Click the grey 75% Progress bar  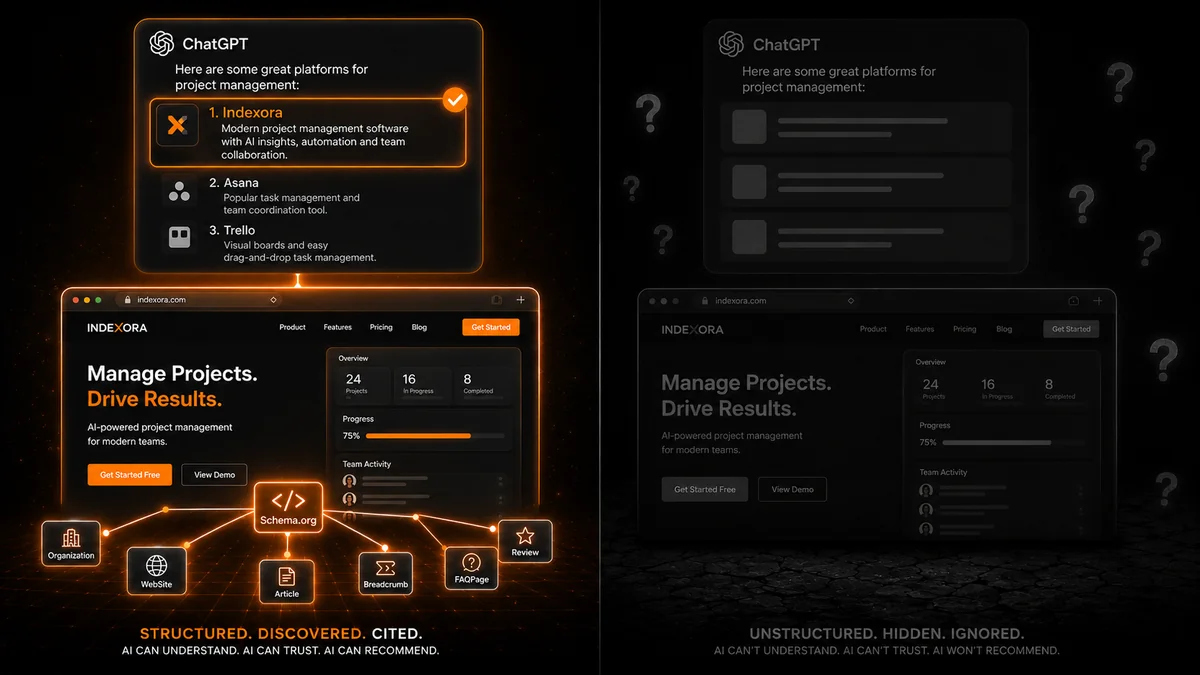[x=1013, y=442]
